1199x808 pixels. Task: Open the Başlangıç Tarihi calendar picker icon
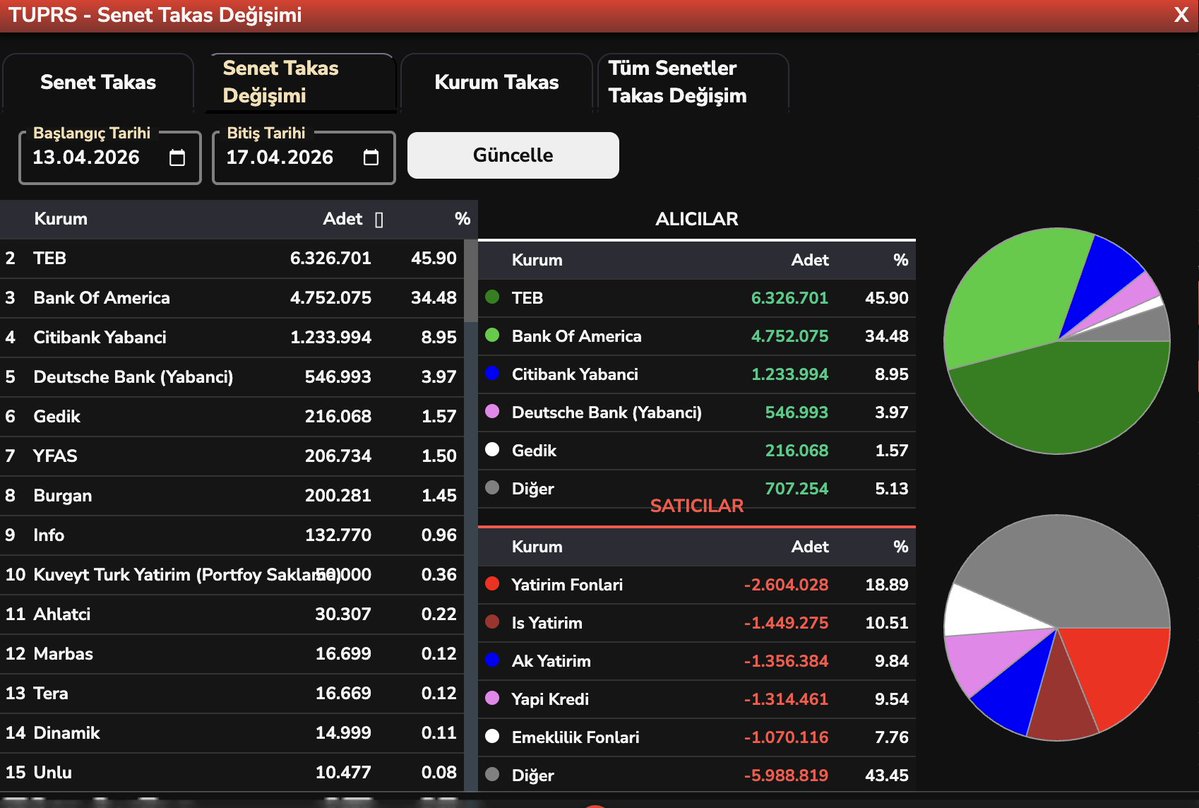177,157
